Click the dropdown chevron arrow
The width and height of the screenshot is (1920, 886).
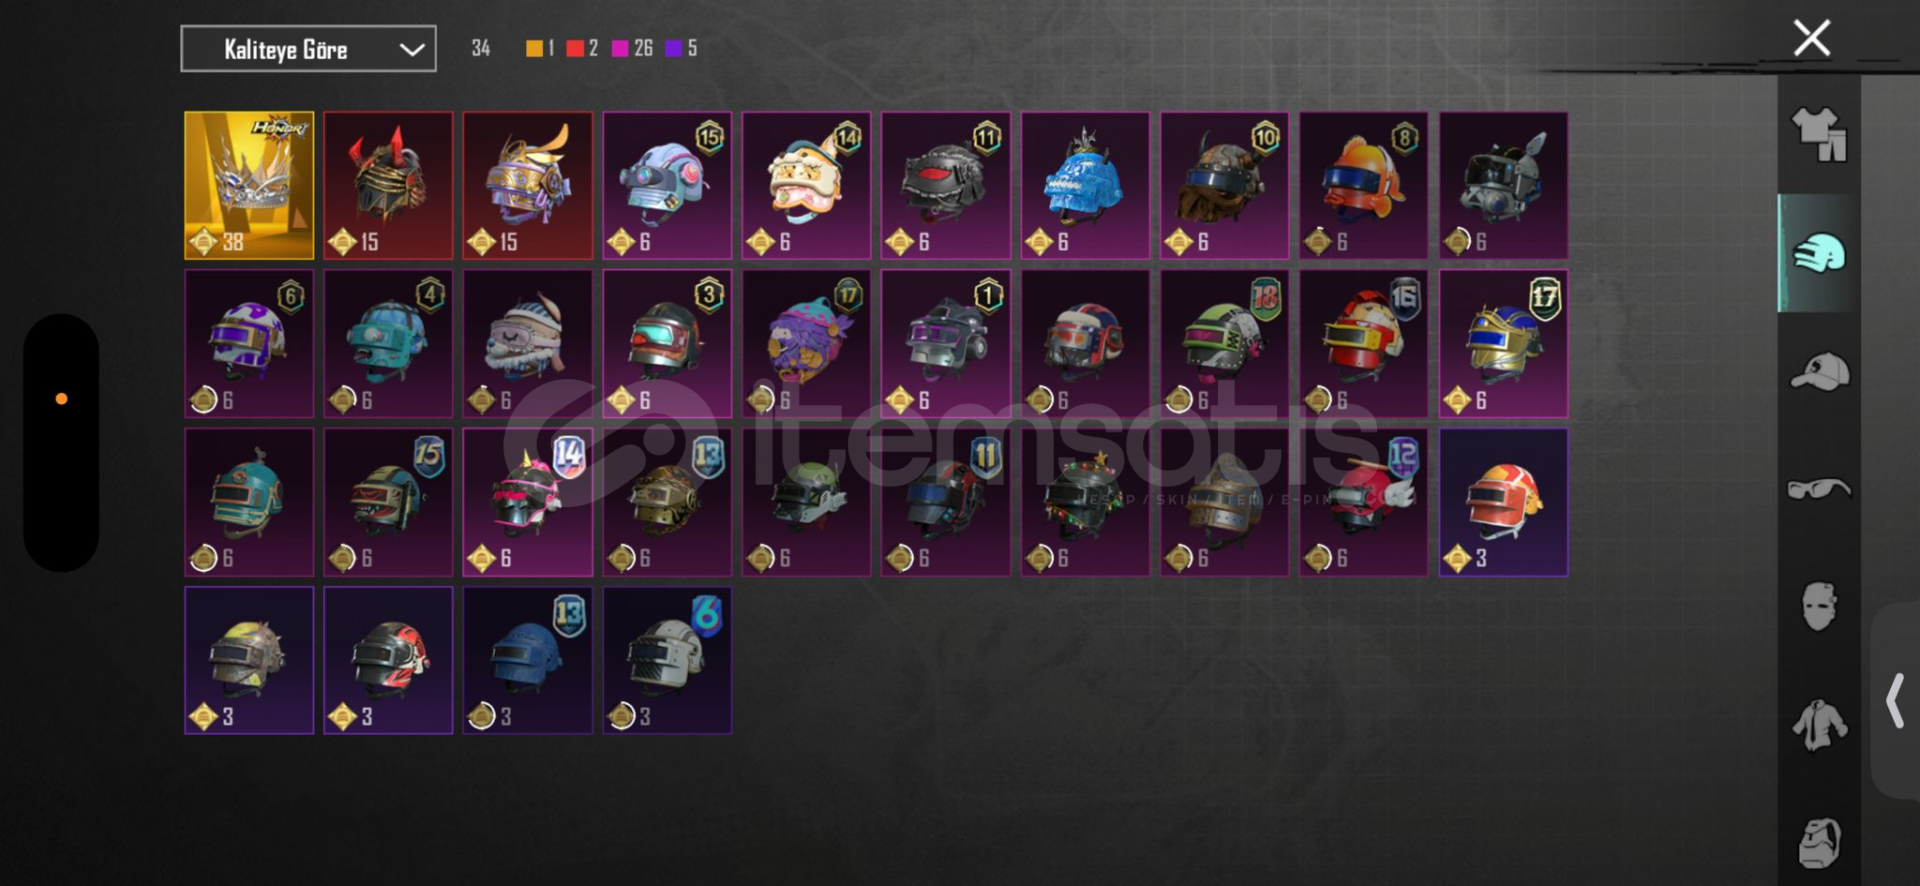click(412, 49)
